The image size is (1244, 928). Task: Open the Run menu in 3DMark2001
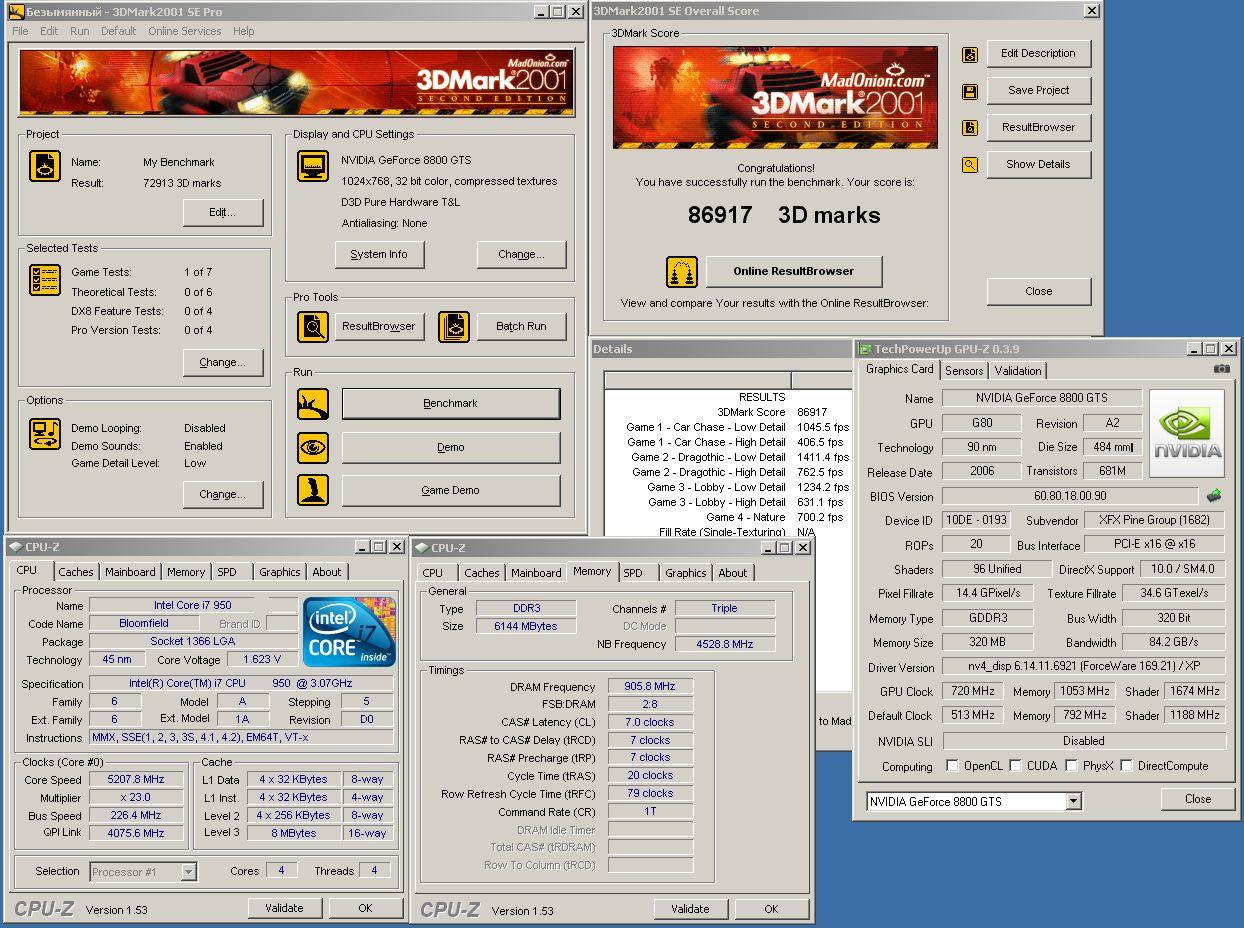80,31
